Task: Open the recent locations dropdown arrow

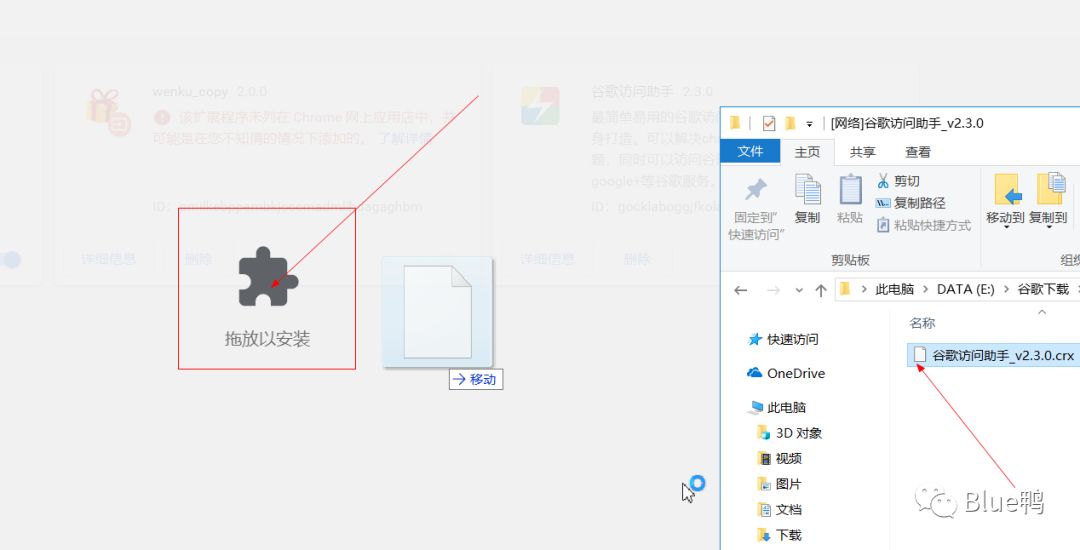Action: tap(799, 290)
